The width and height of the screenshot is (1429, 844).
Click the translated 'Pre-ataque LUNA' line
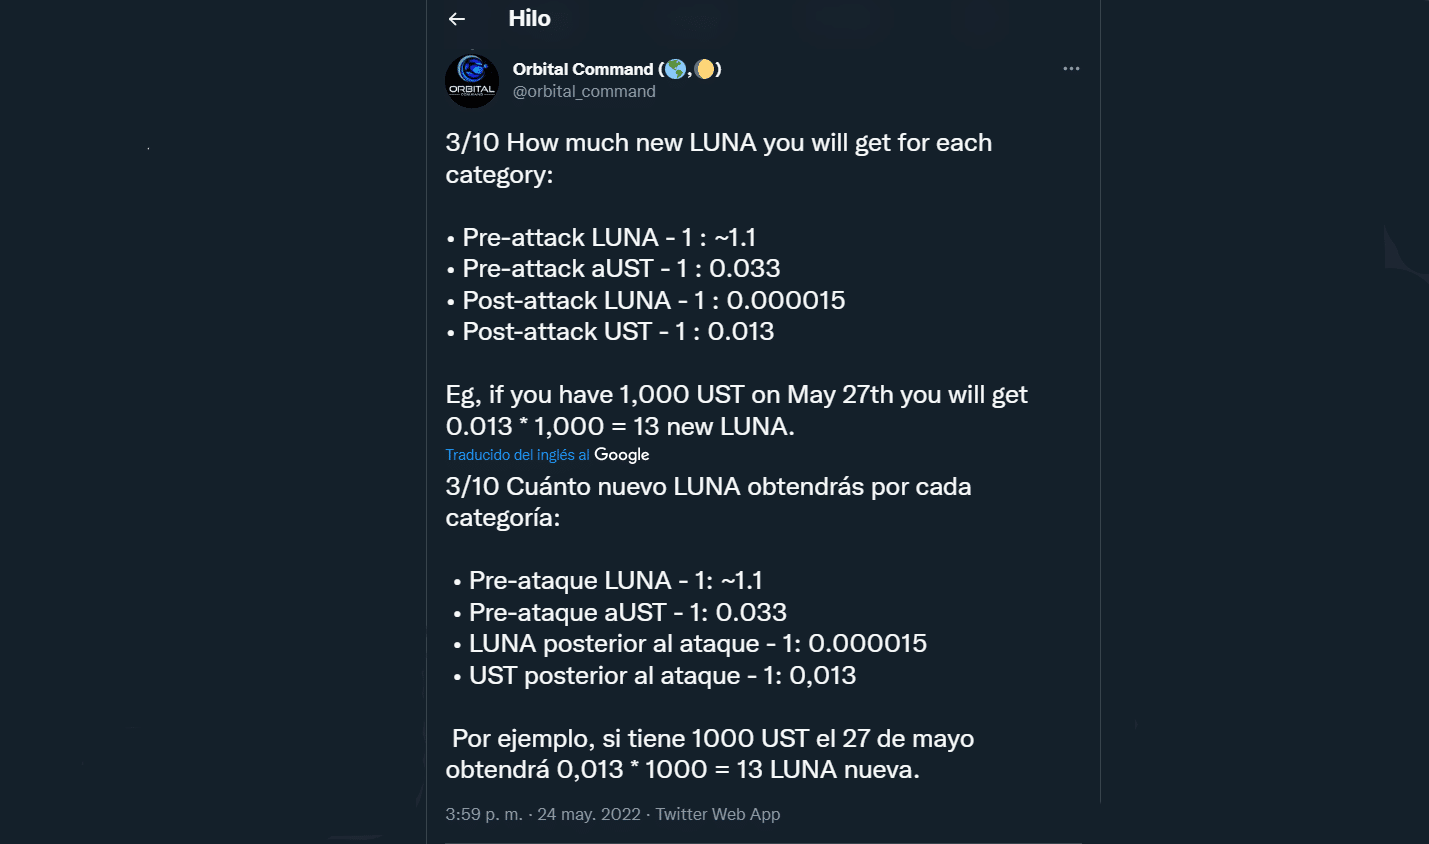tap(608, 581)
